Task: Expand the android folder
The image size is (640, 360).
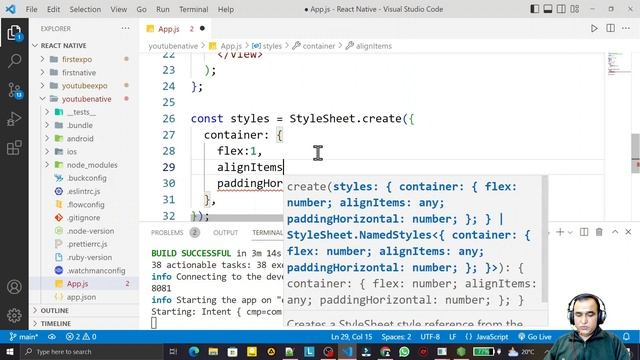Action: pyautogui.click(x=80, y=139)
